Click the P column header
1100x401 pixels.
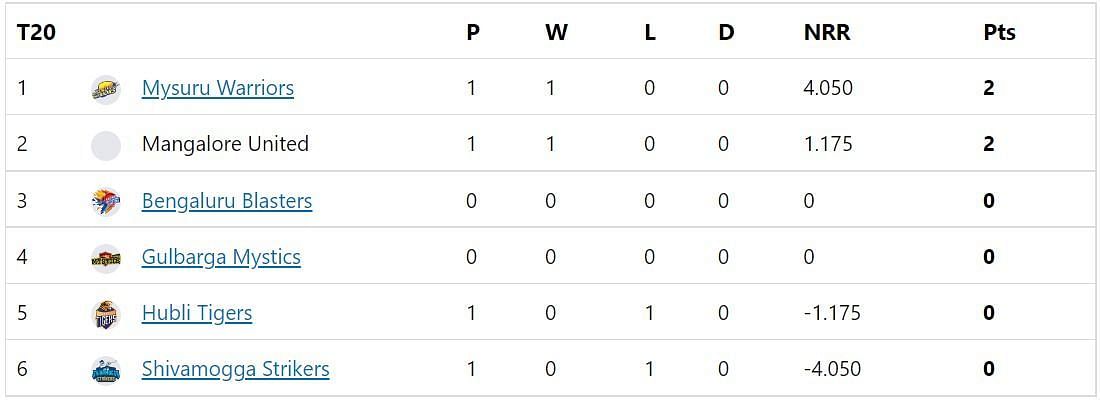473,32
